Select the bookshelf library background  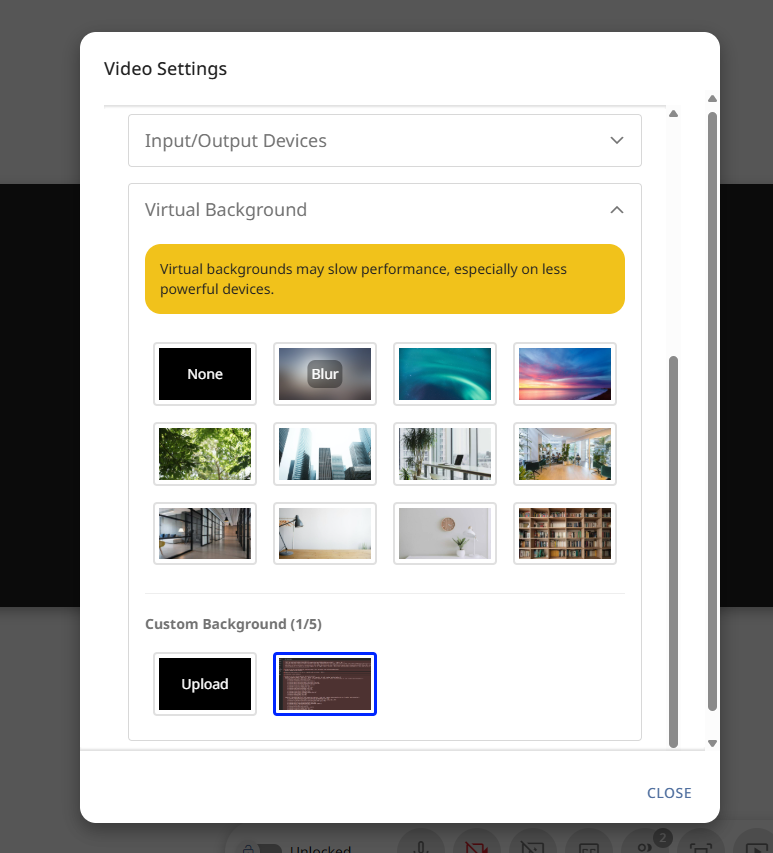(565, 534)
